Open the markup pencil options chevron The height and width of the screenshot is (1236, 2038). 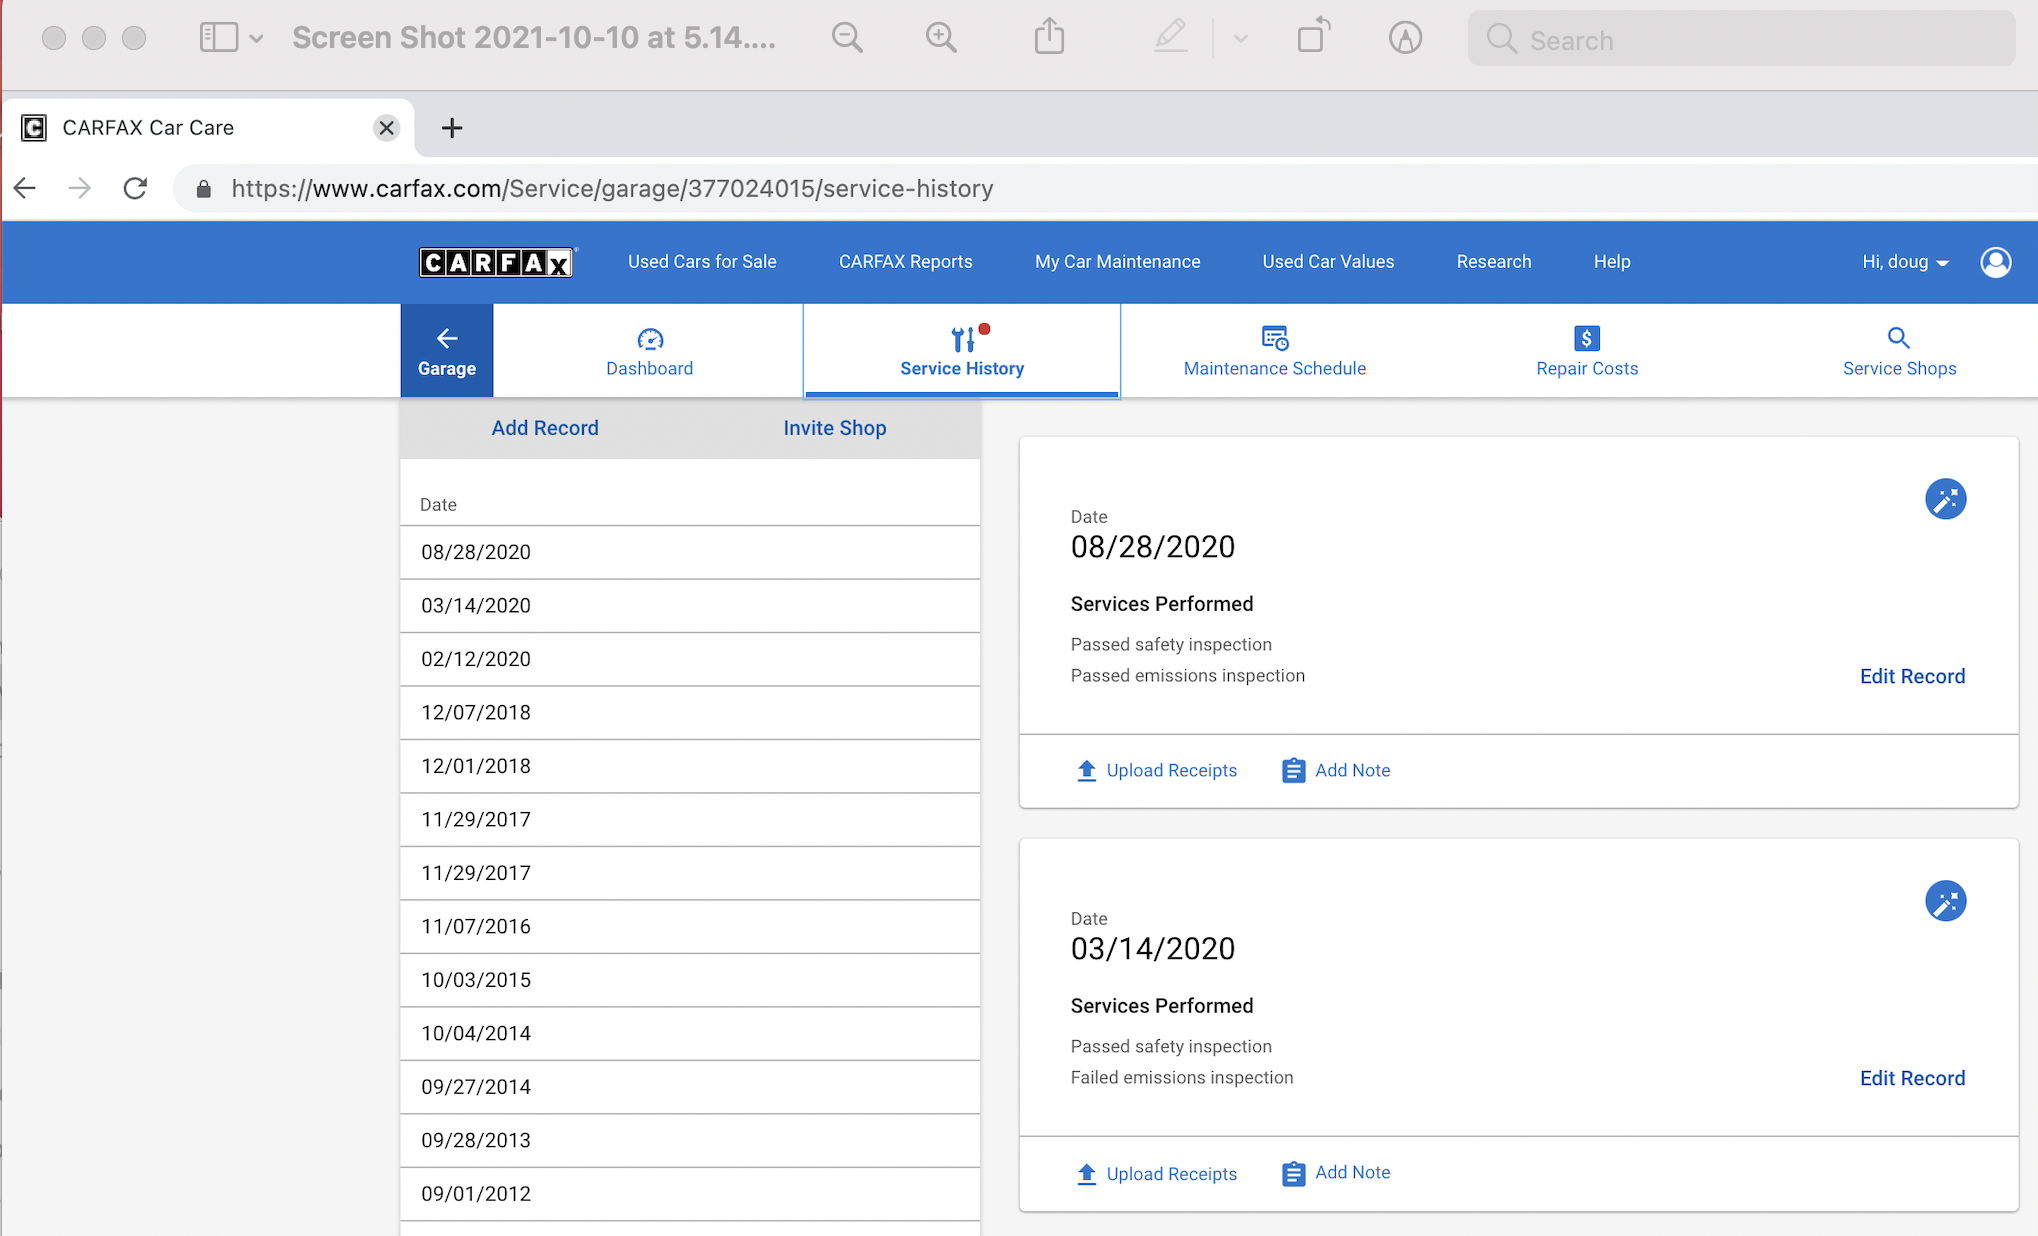(1241, 39)
